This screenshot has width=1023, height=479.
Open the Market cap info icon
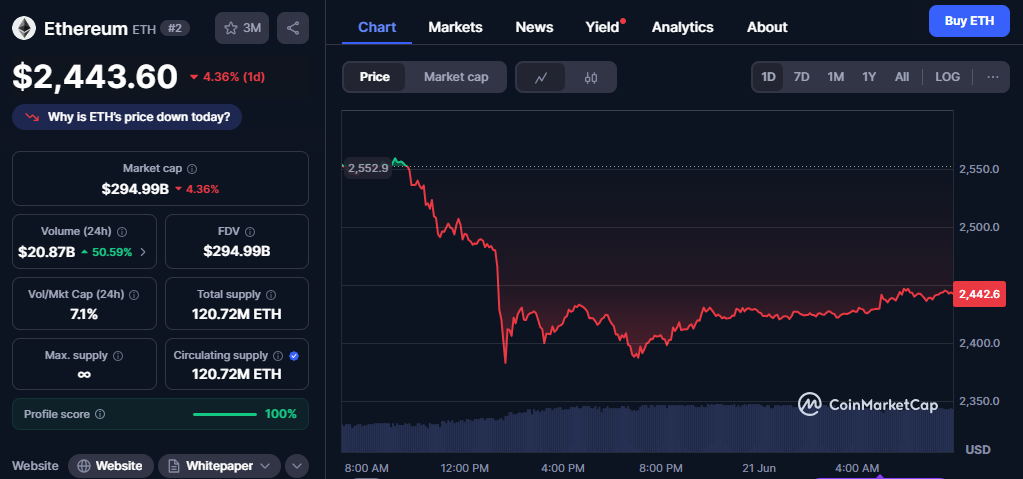[x=192, y=168]
